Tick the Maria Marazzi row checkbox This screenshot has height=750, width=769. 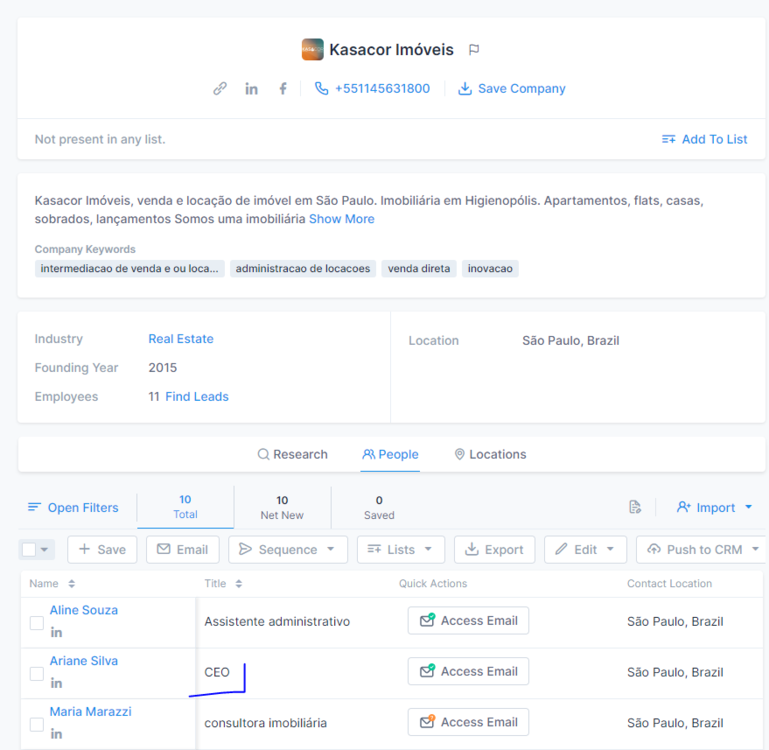coord(37,724)
